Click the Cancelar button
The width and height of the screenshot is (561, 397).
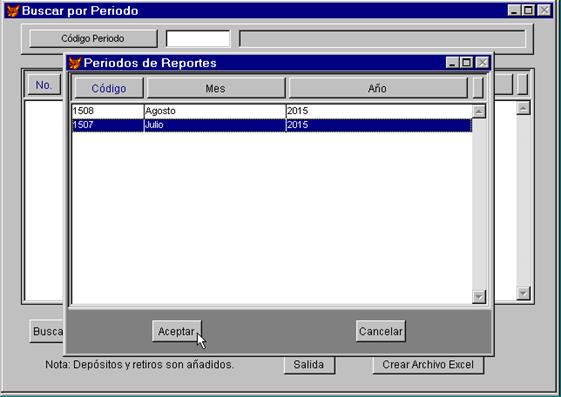(x=380, y=331)
